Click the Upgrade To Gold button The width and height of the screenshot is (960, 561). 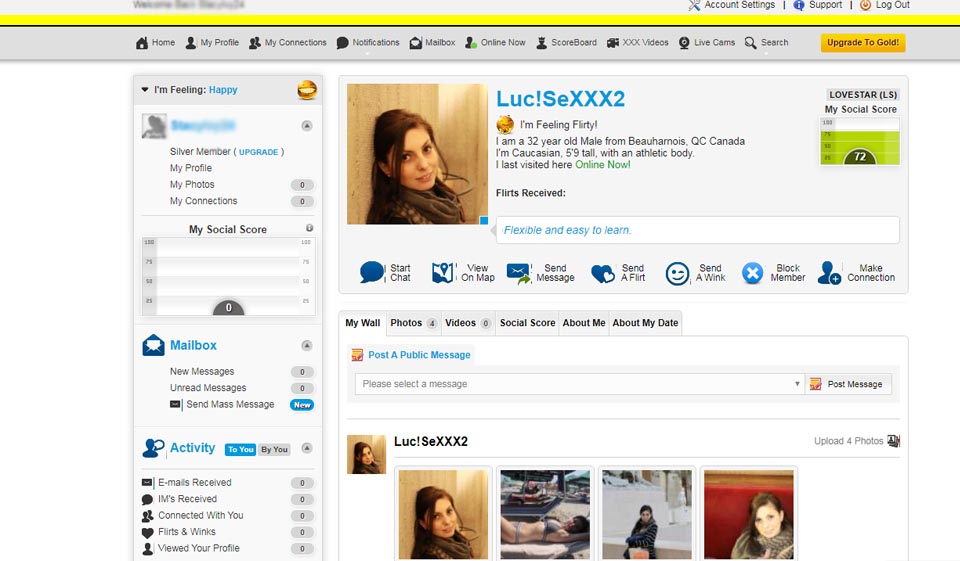pos(862,43)
